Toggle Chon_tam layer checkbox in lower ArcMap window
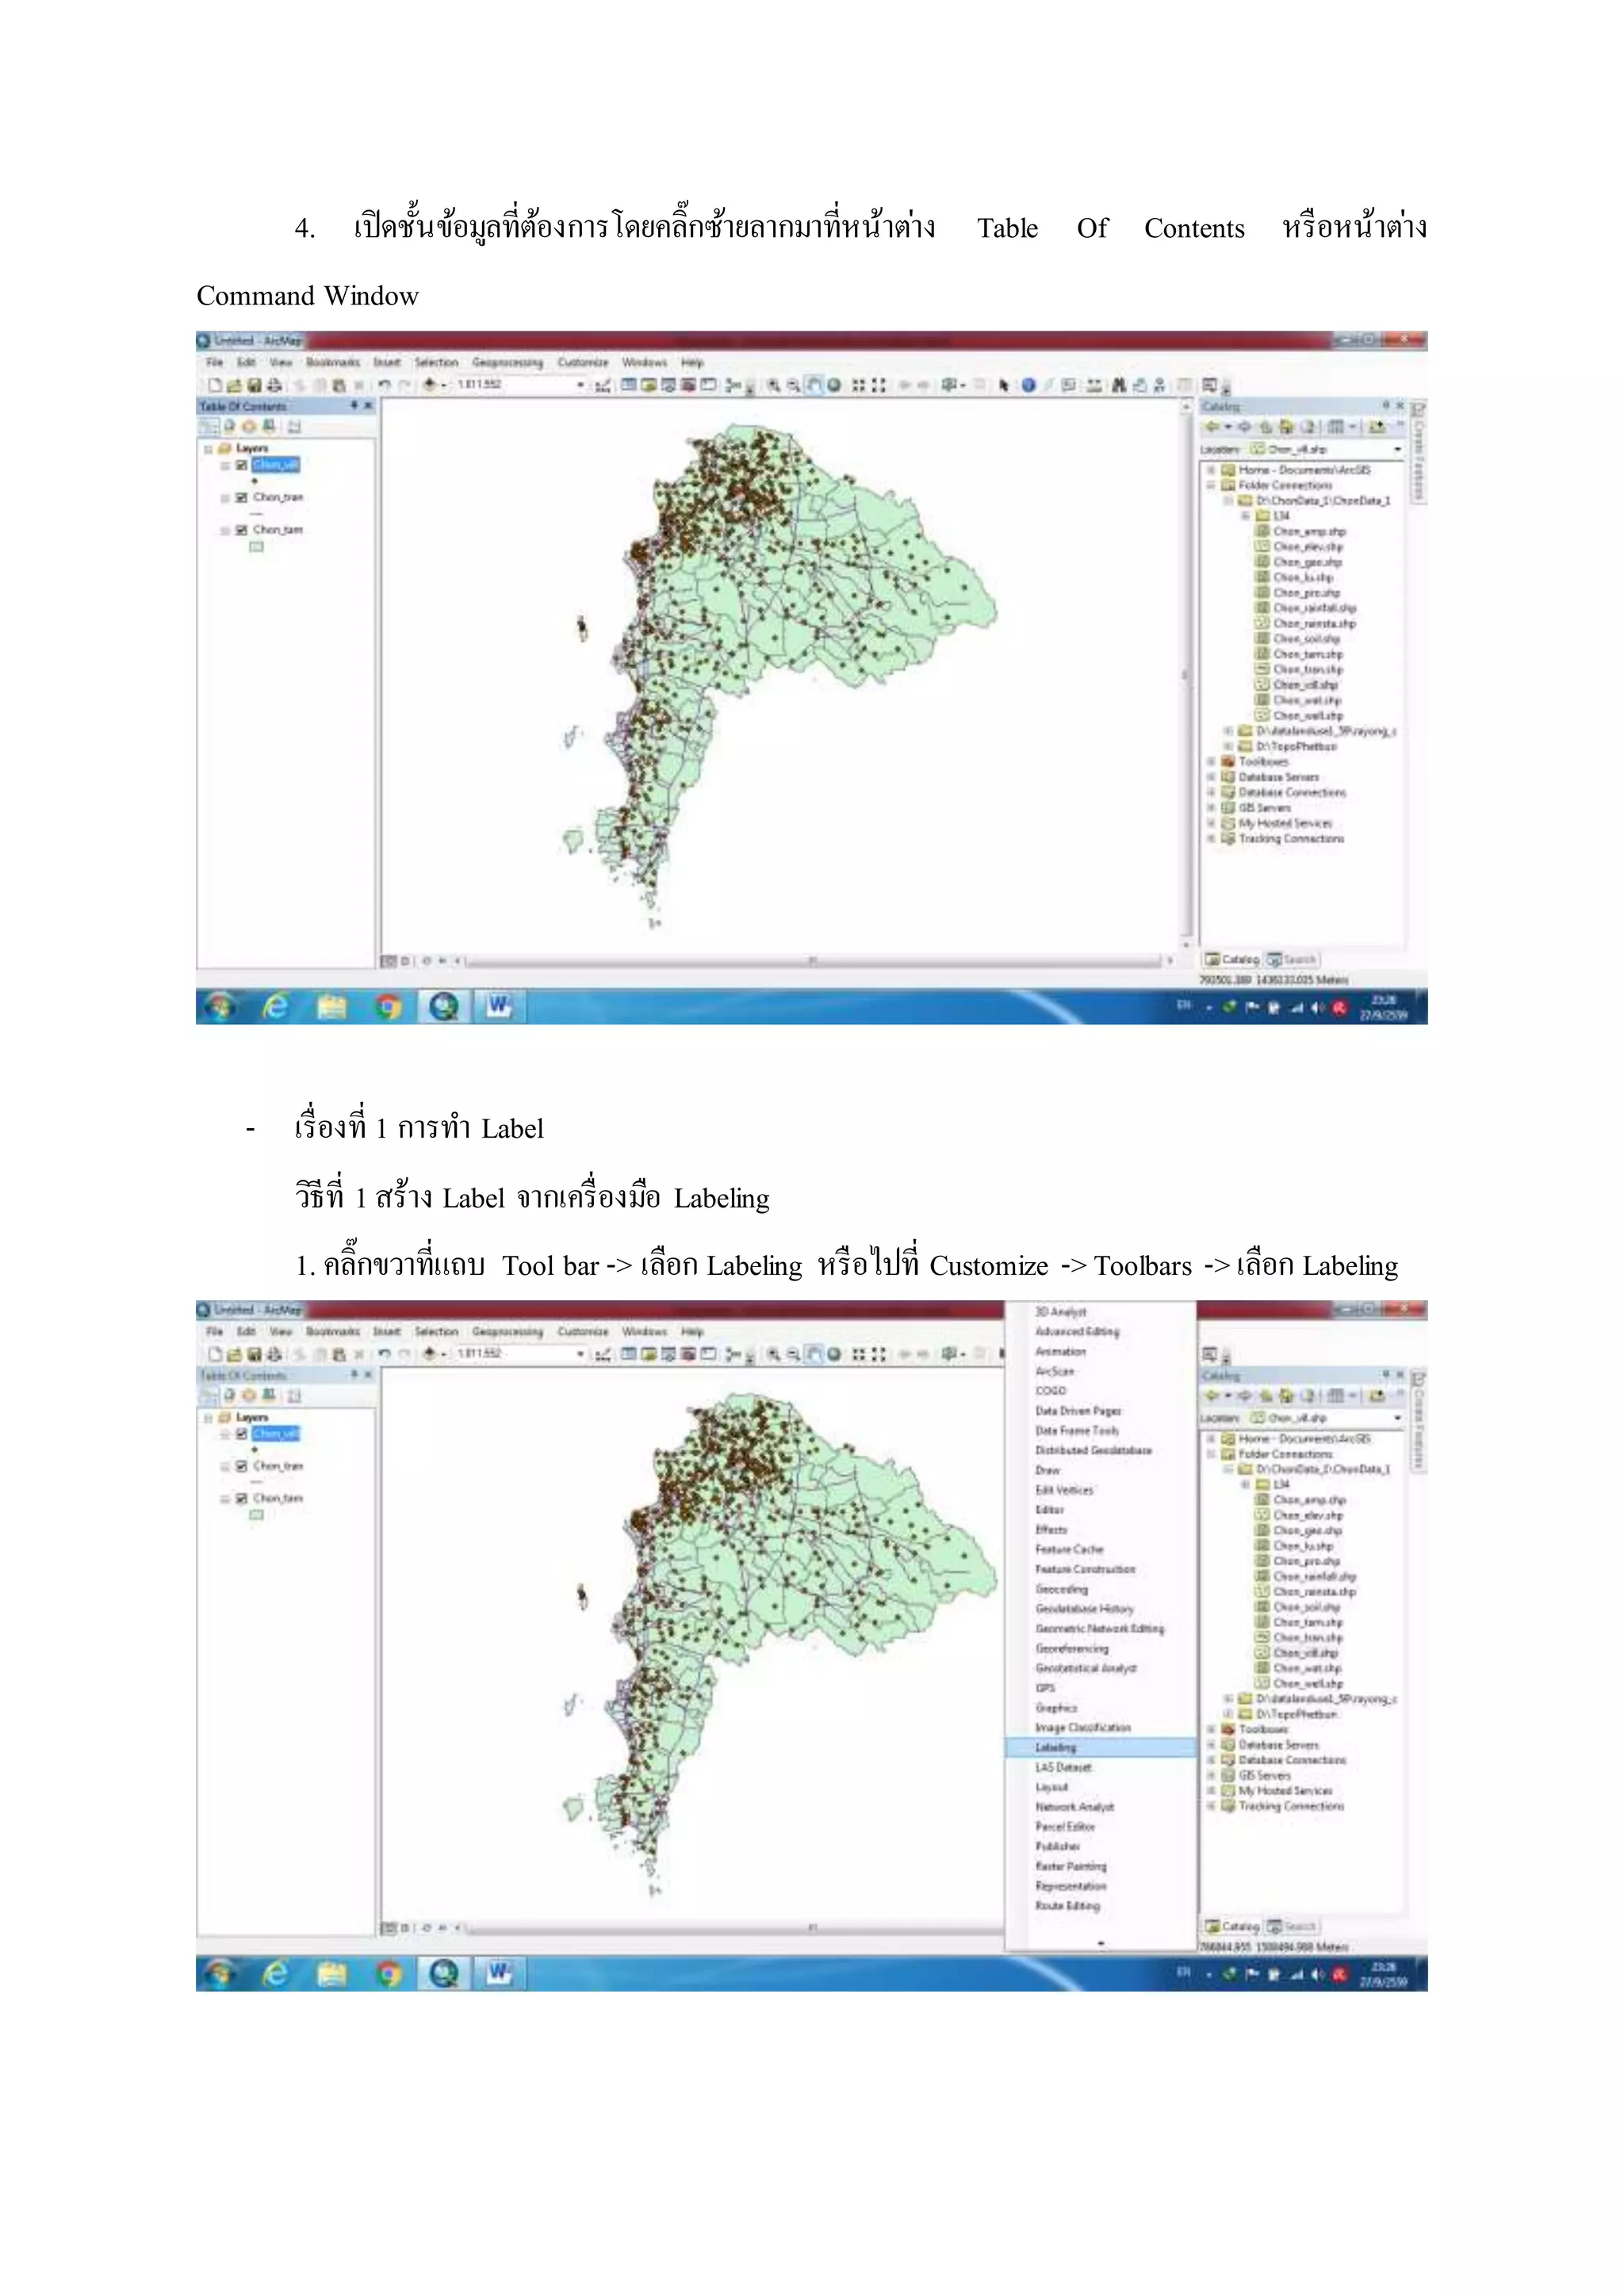The width and height of the screenshot is (1624, 2296). 241,1498
